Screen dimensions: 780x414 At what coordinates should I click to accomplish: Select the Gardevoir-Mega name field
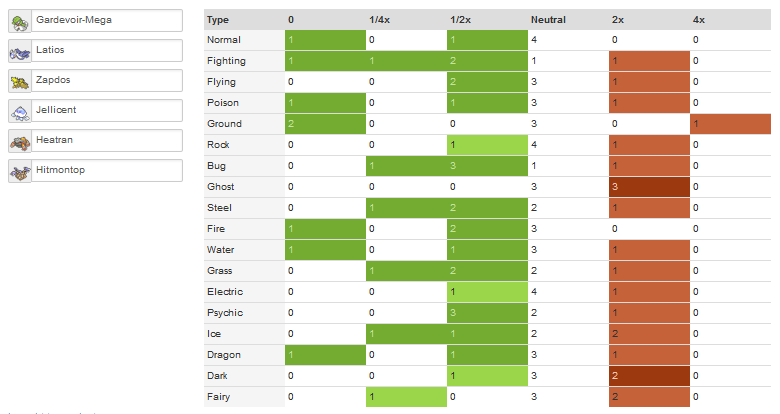tap(107, 20)
